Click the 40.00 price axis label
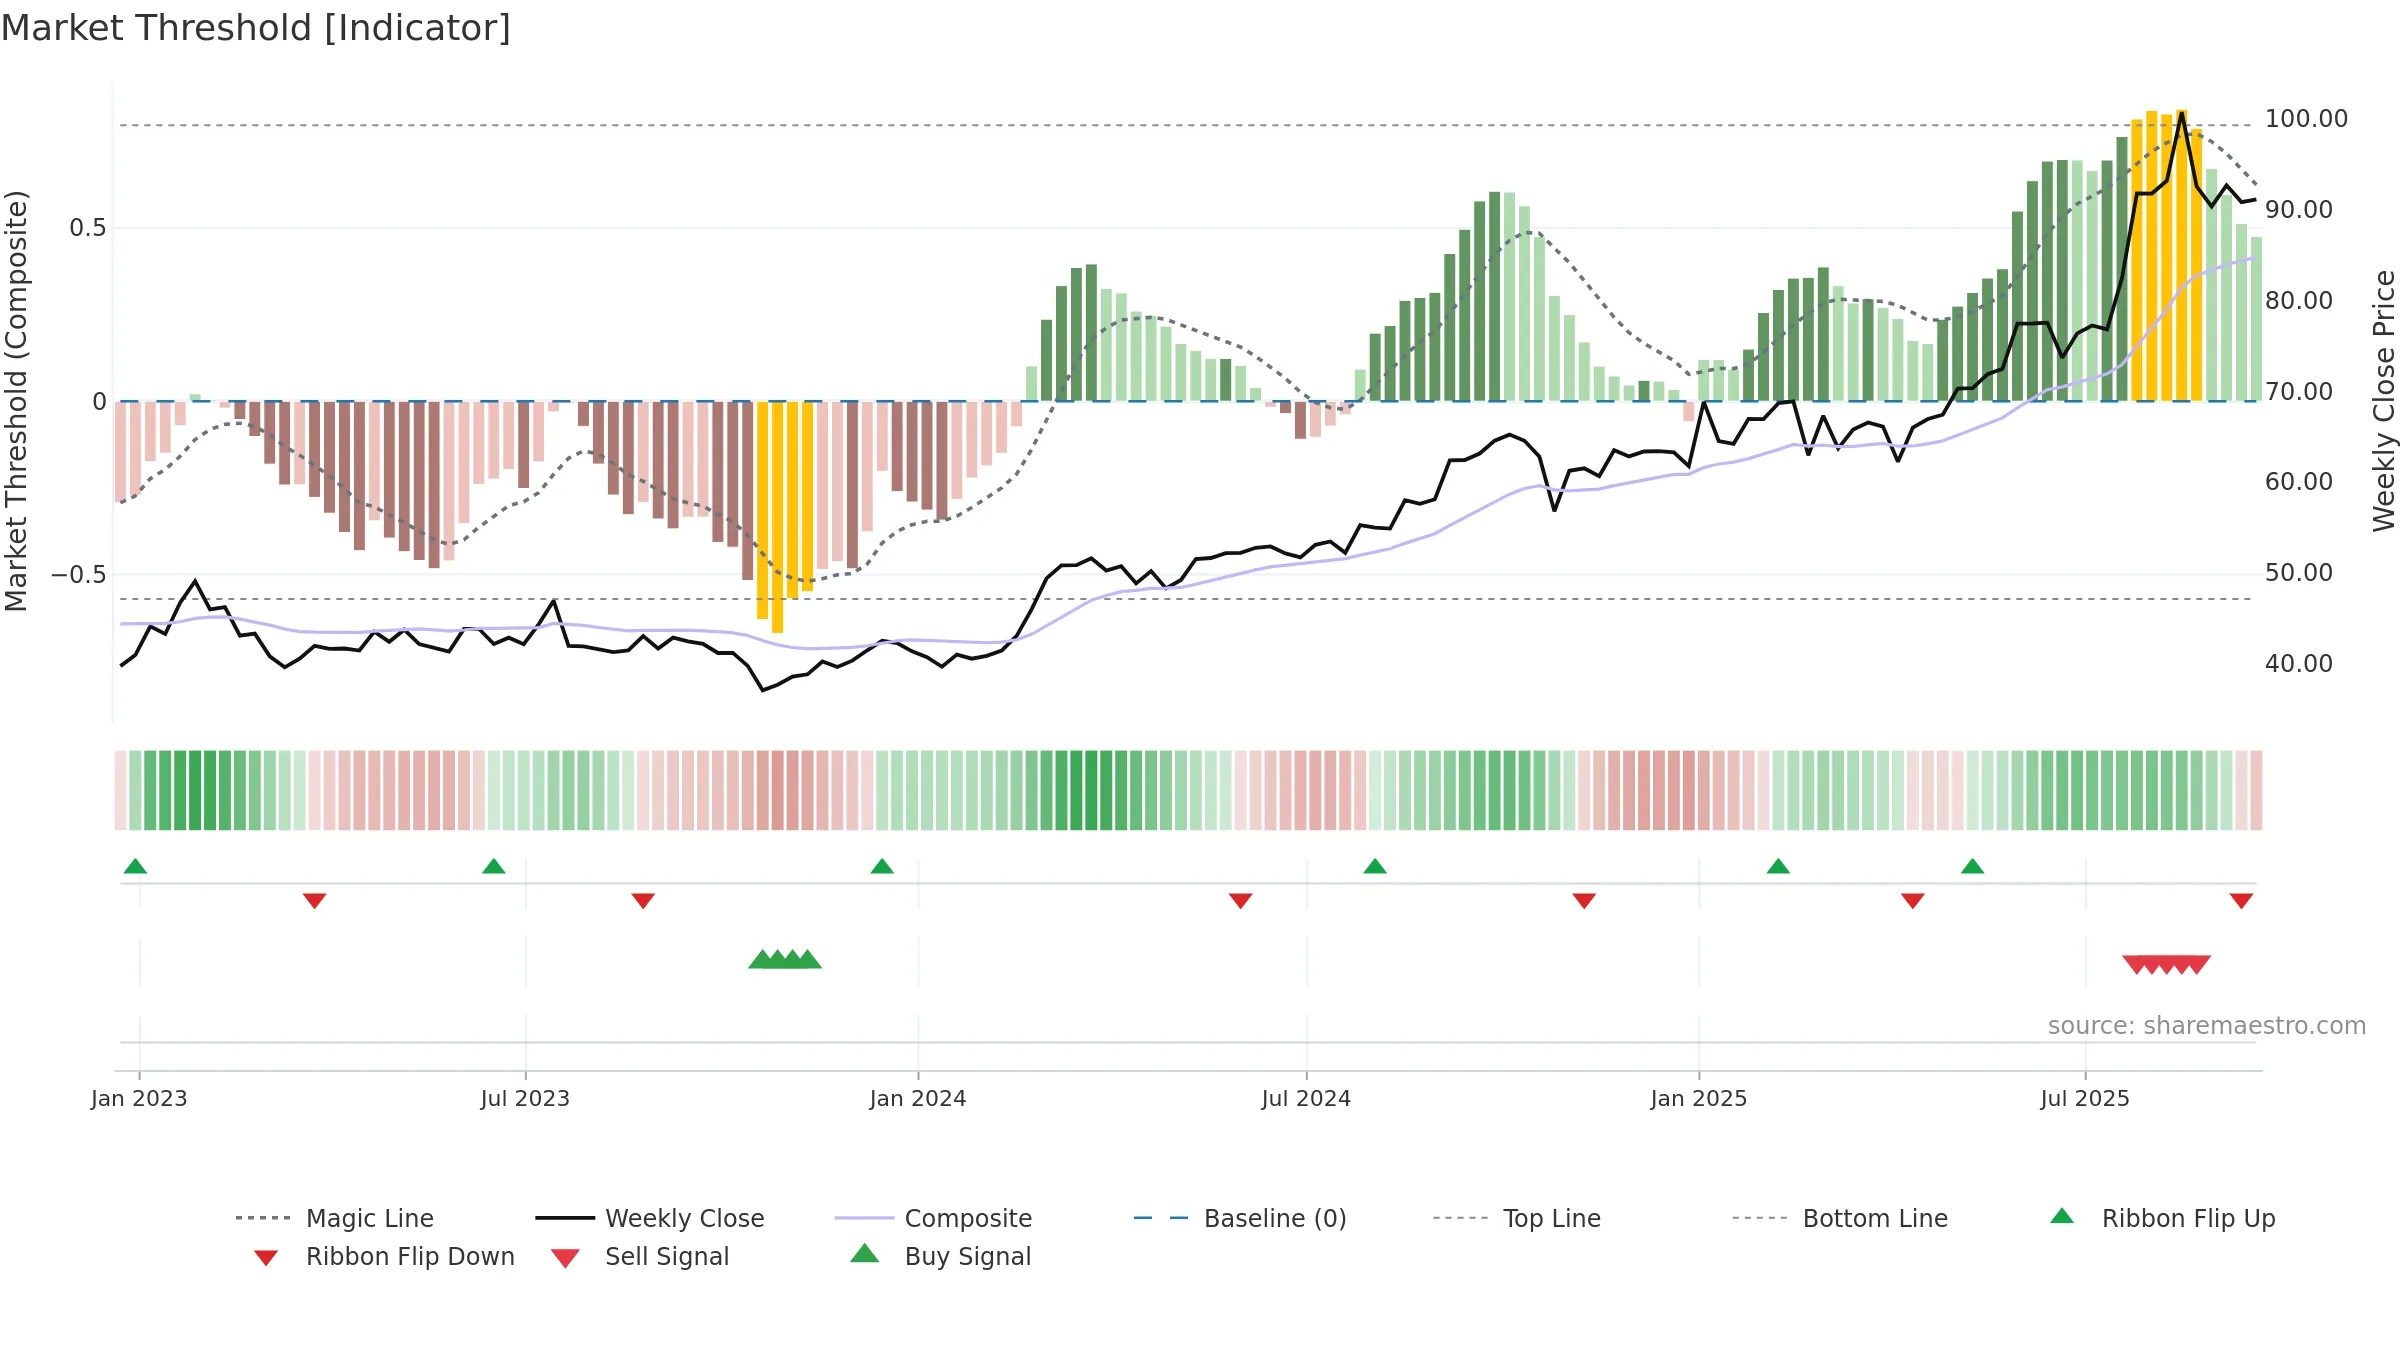 (2299, 664)
